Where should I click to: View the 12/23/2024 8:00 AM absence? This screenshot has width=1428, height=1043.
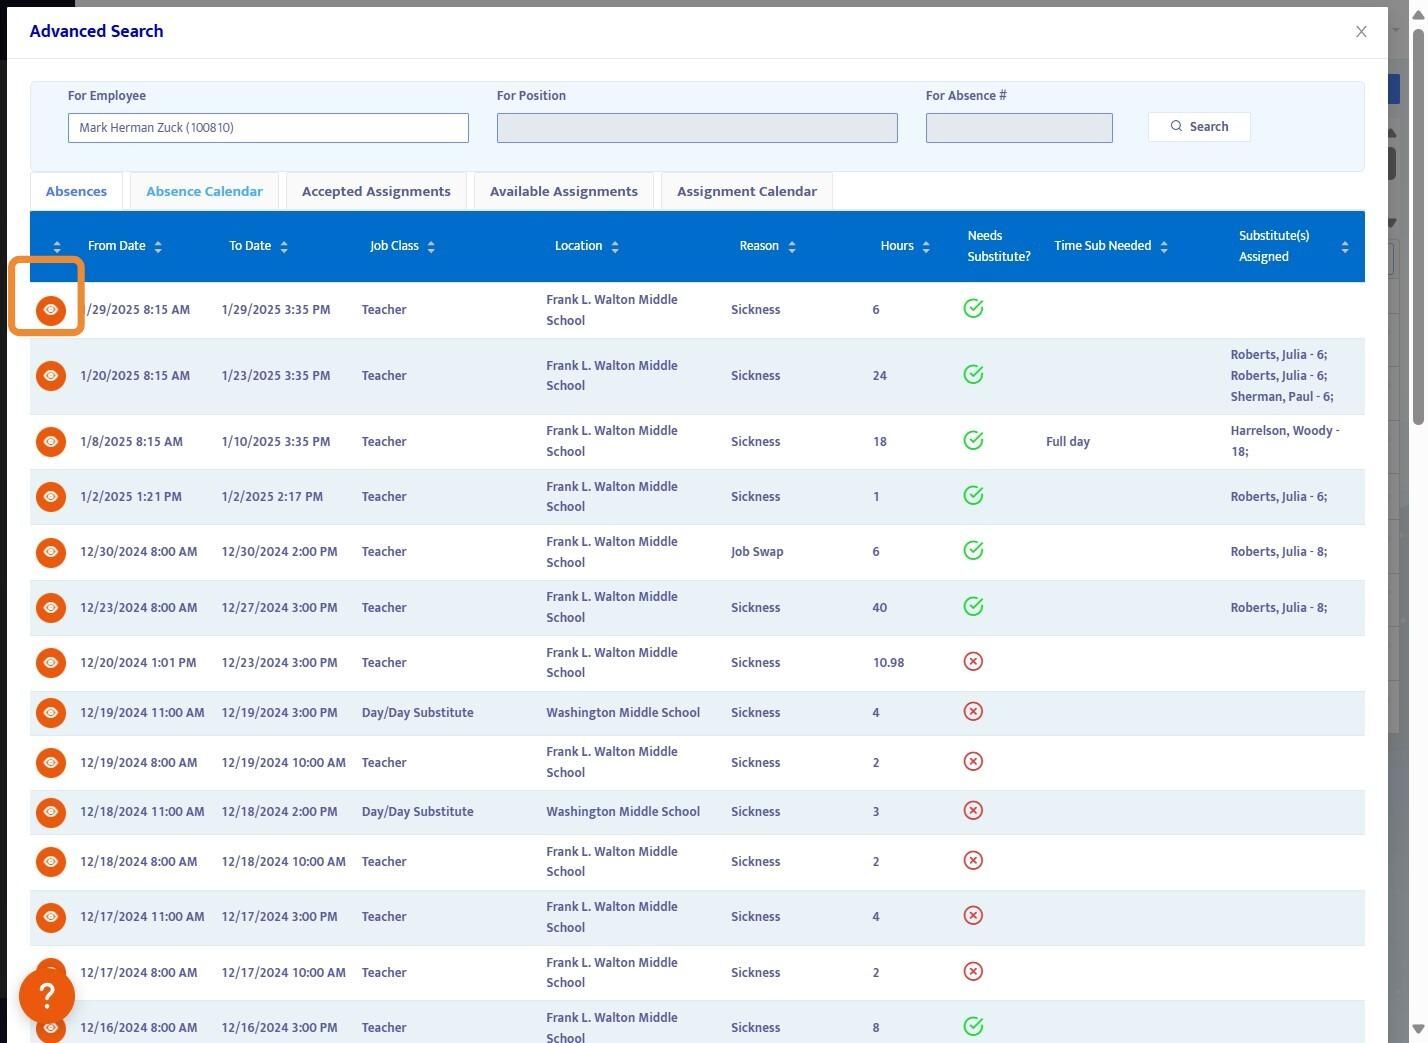point(50,608)
